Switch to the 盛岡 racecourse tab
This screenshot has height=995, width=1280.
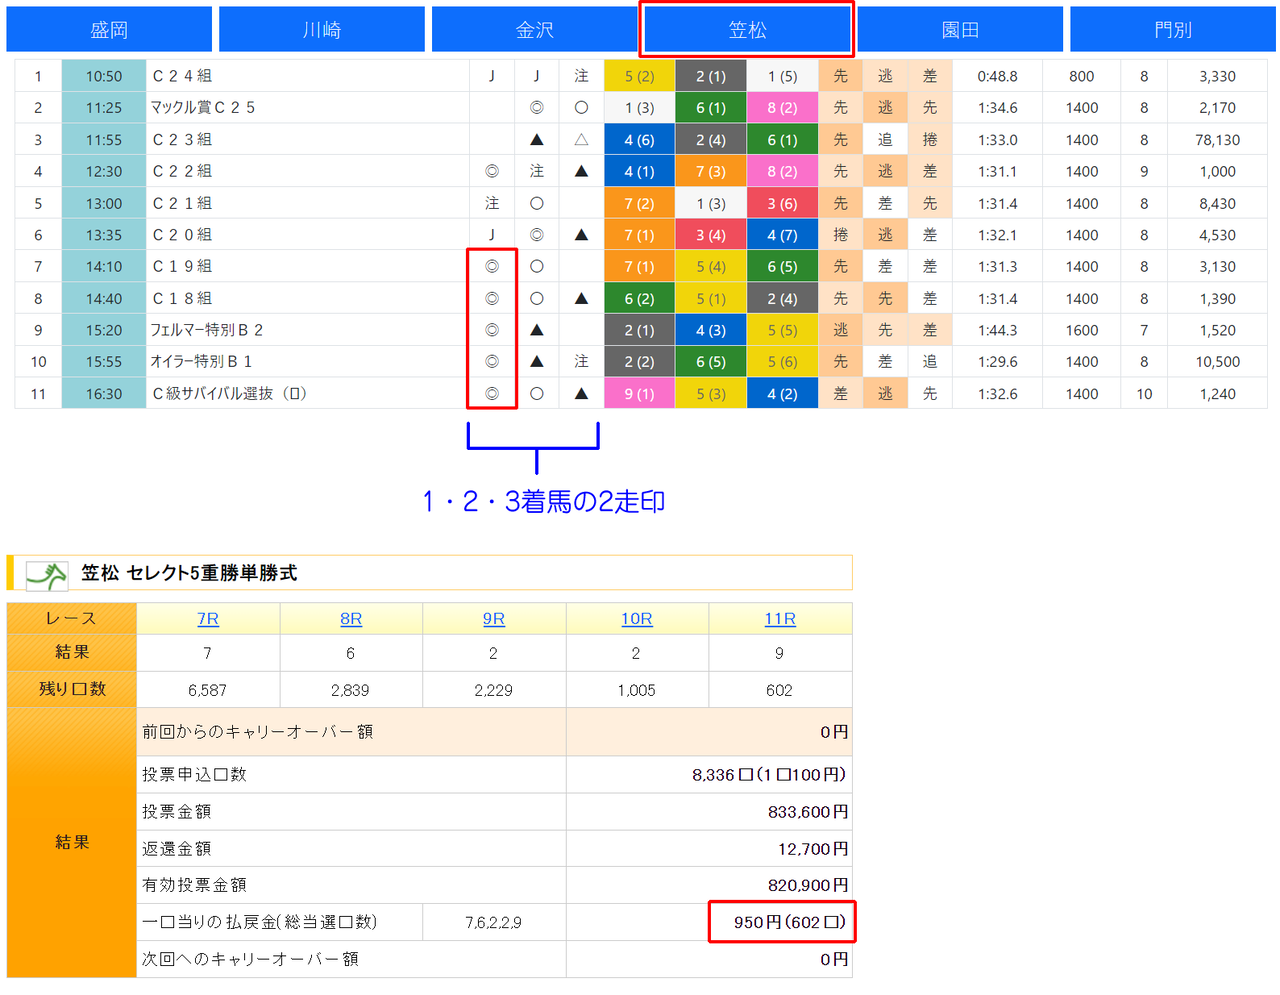point(109,30)
